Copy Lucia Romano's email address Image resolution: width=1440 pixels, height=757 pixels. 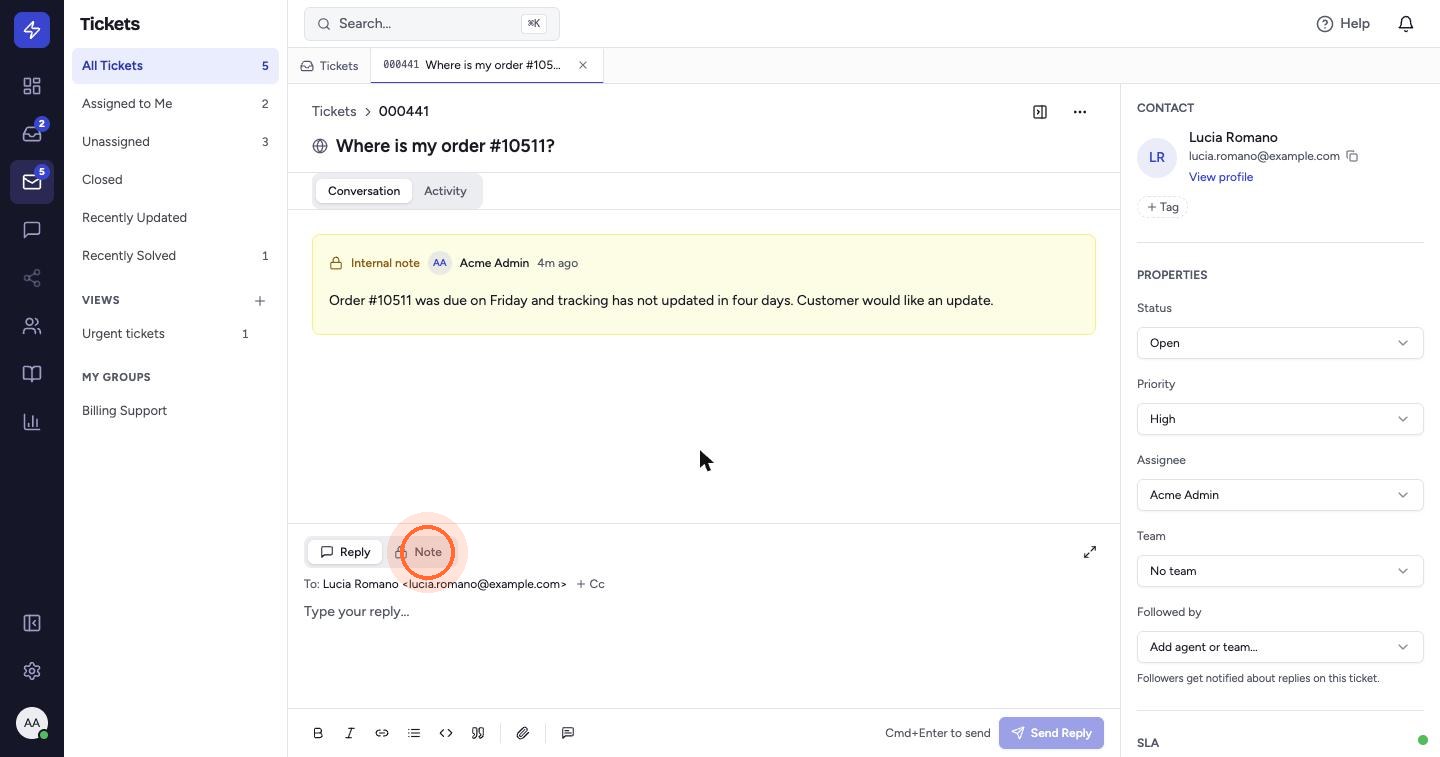pyautogui.click(x=1352, y=156)
